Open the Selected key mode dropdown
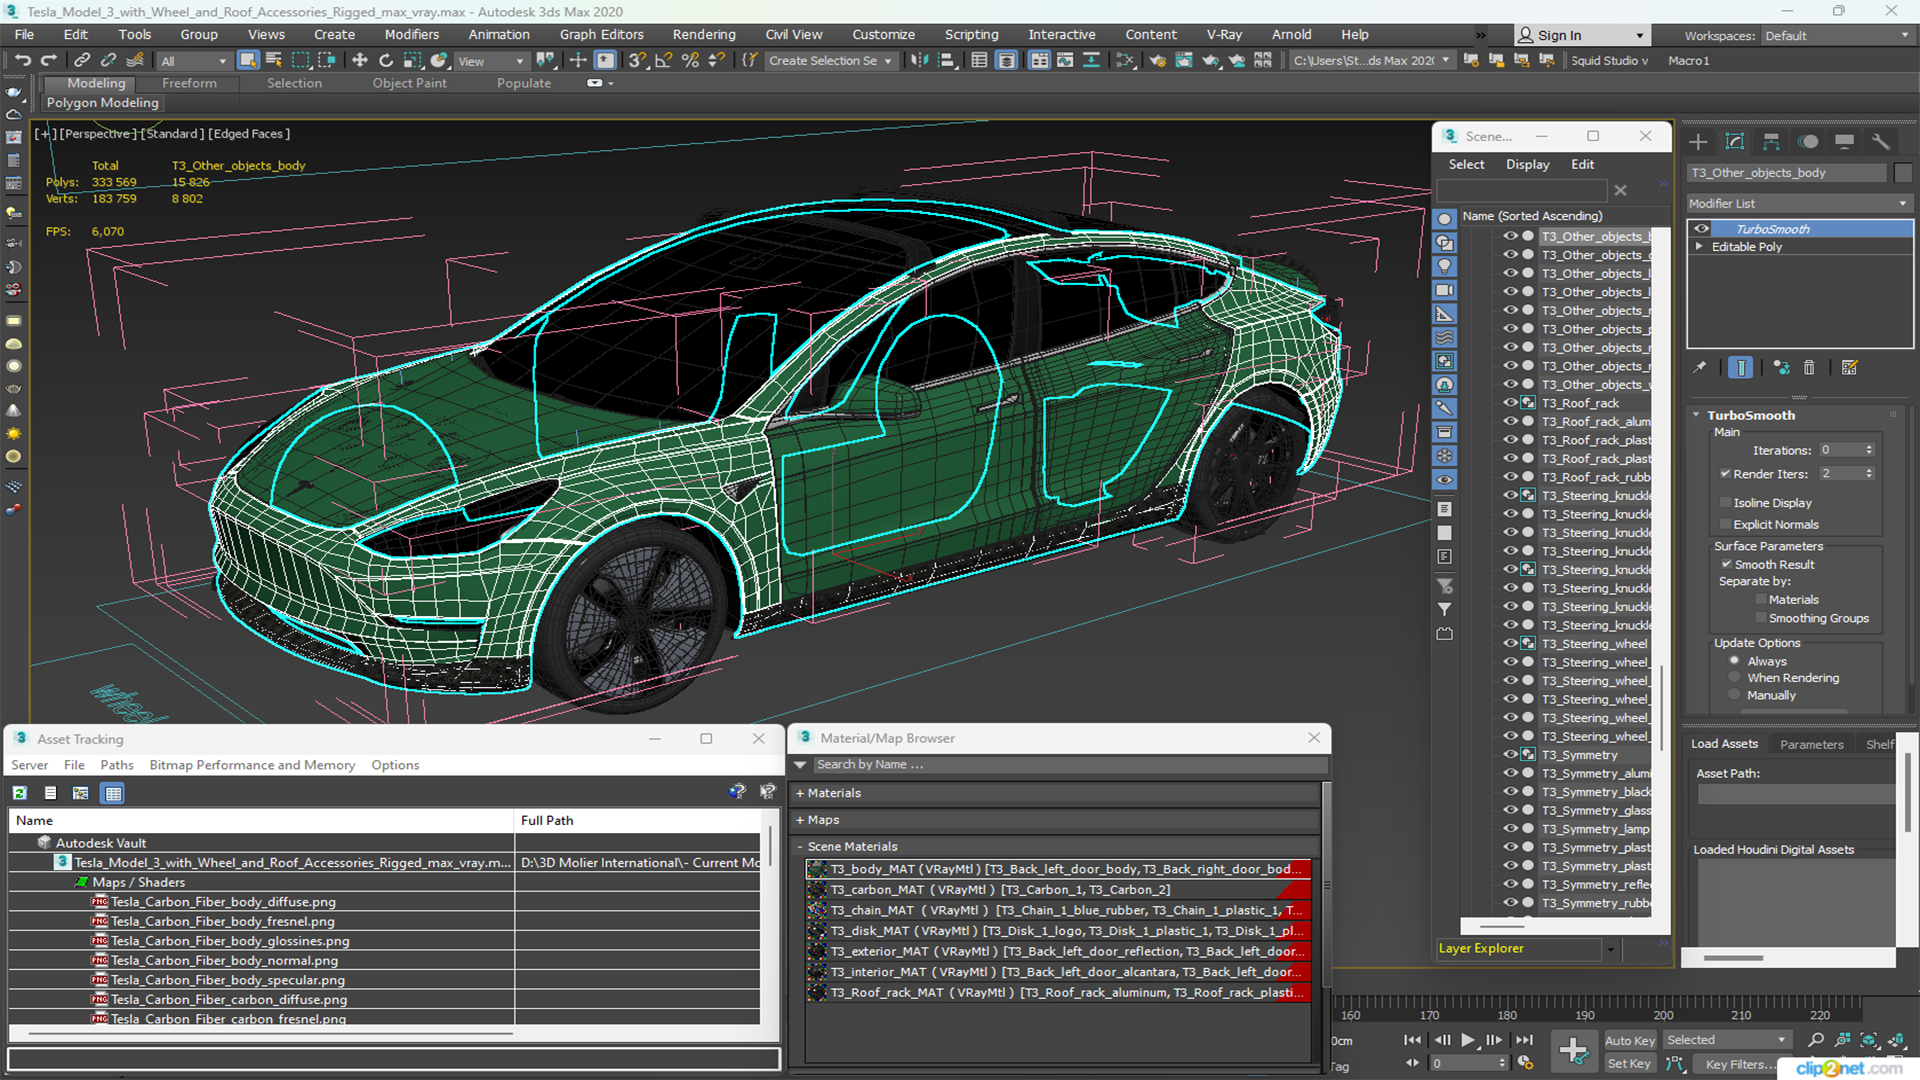This screenshot has width=1920, height=1080. pyautogui.click(x=1727, y=1041)
